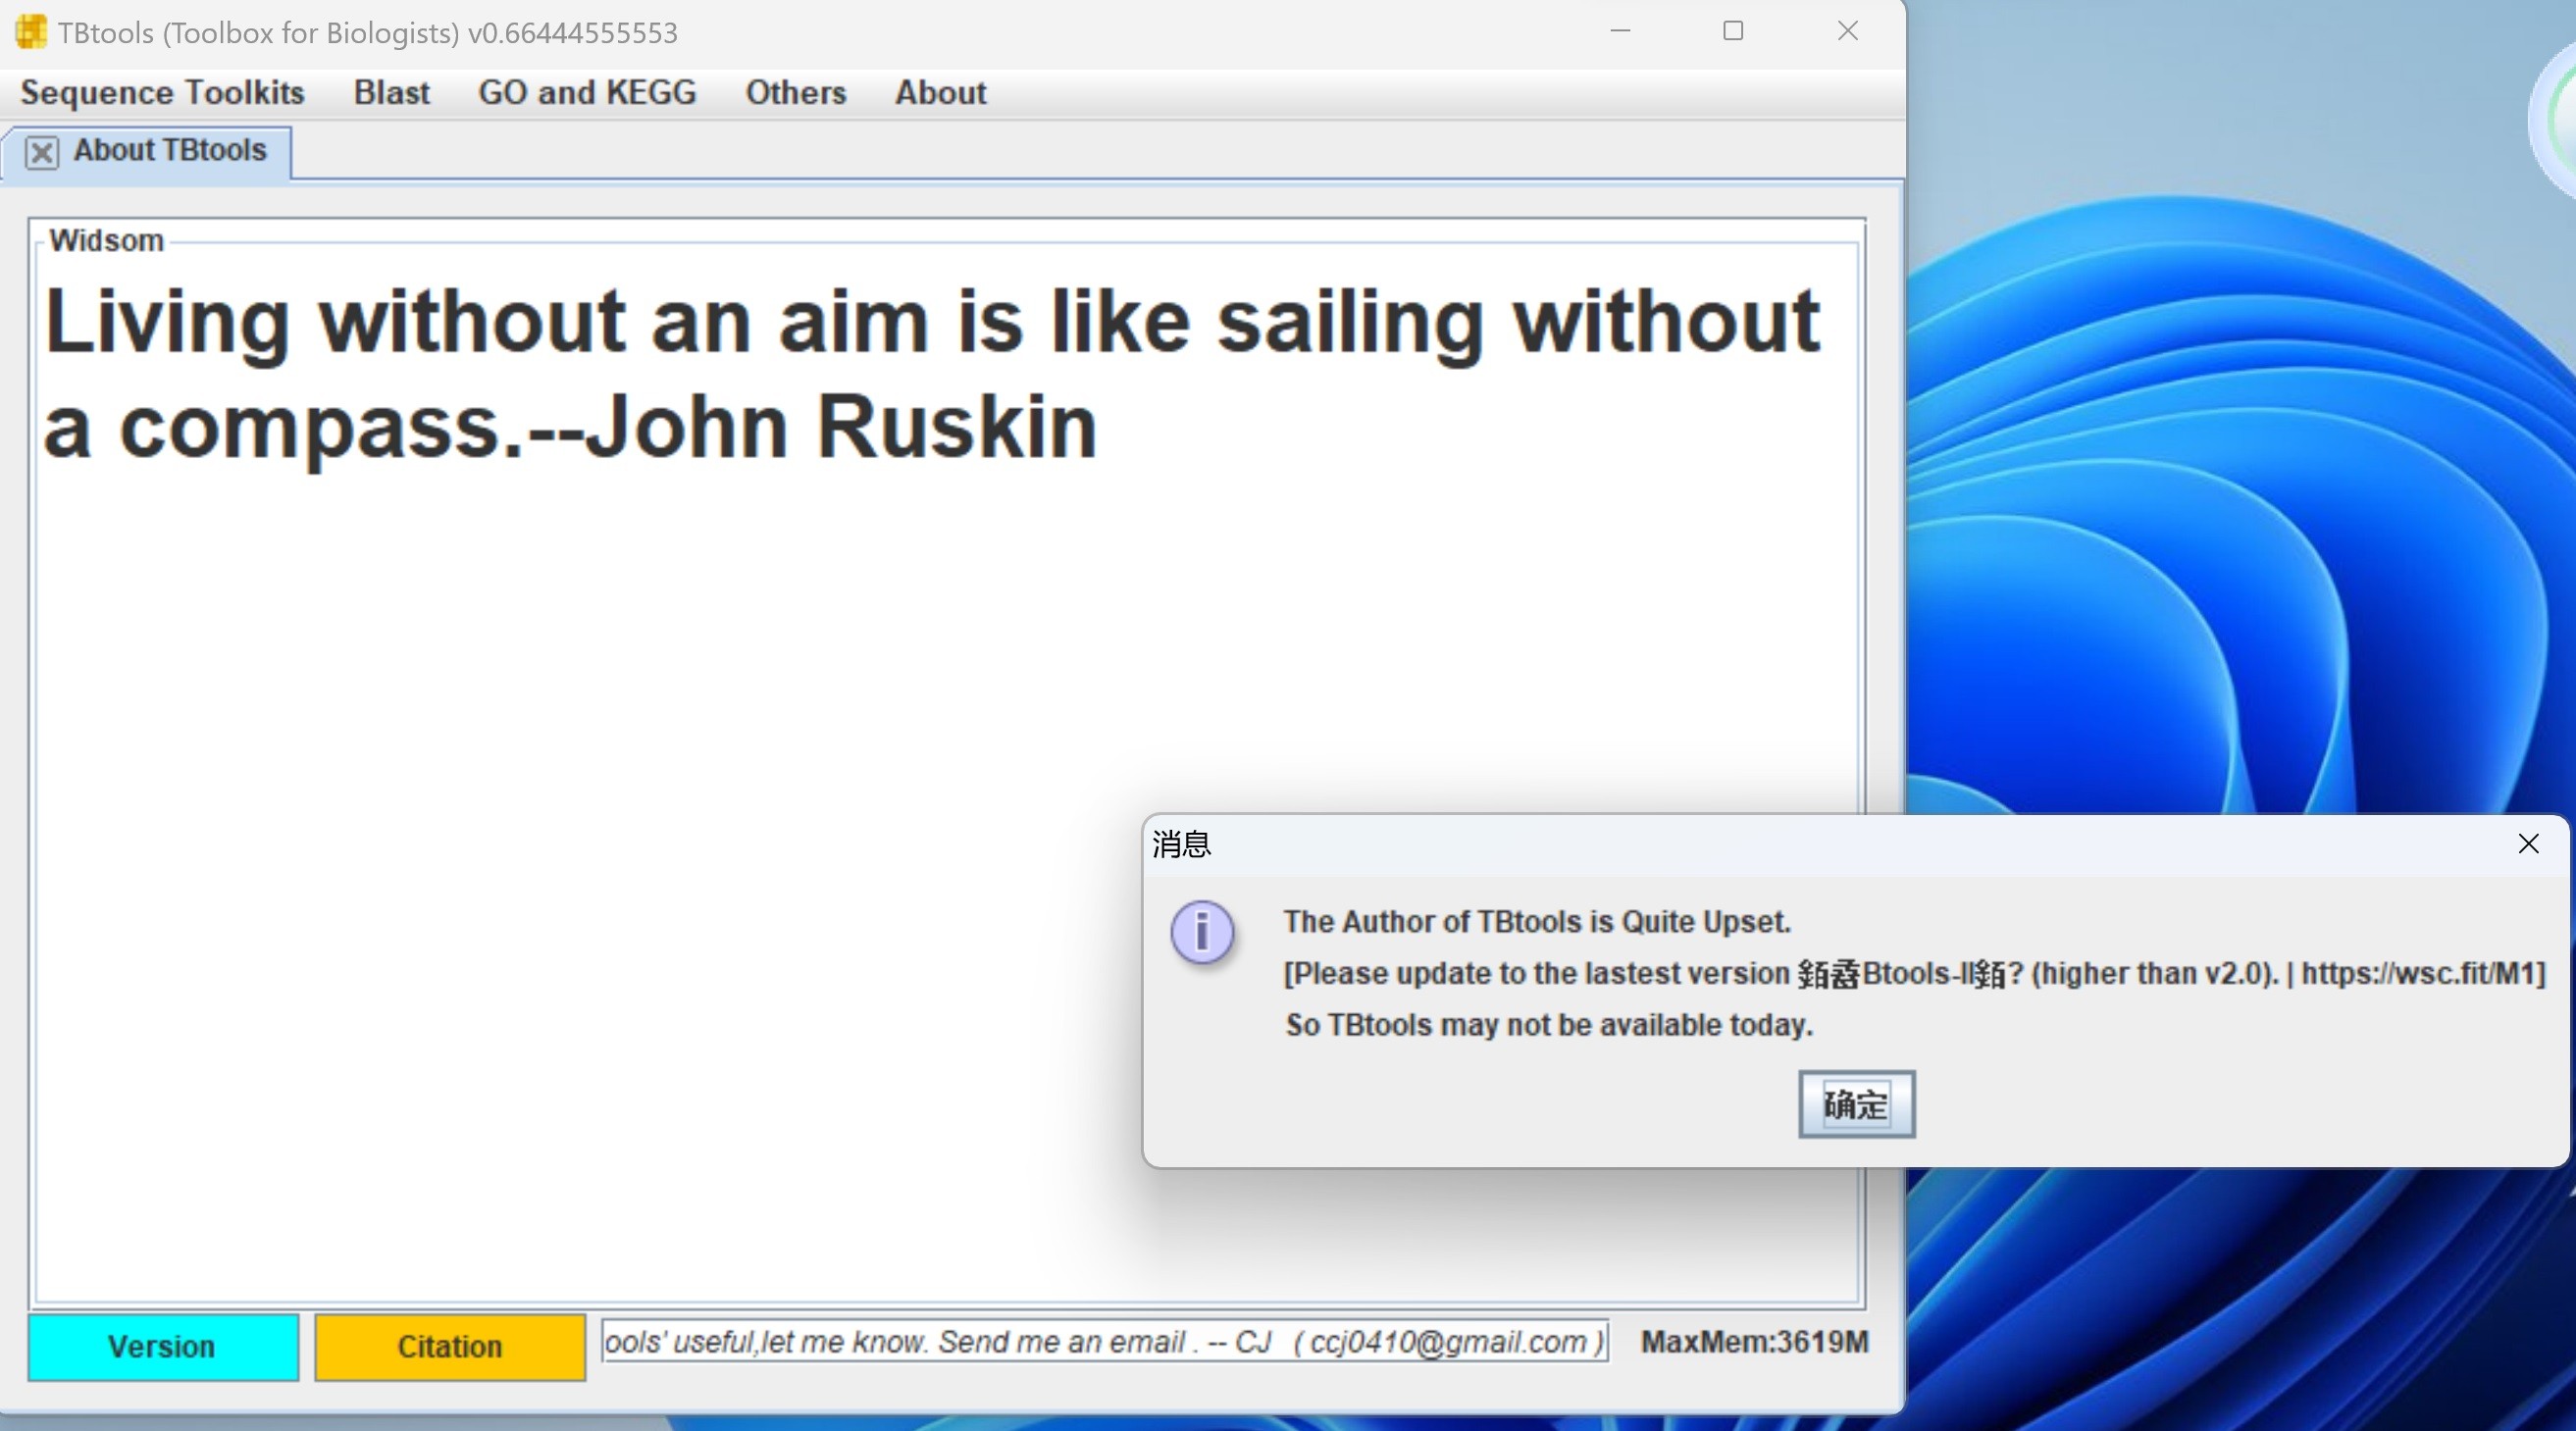Viewport: 2576px width, 1431px height.
Task: Open the About menu
Action: (940, 92)
